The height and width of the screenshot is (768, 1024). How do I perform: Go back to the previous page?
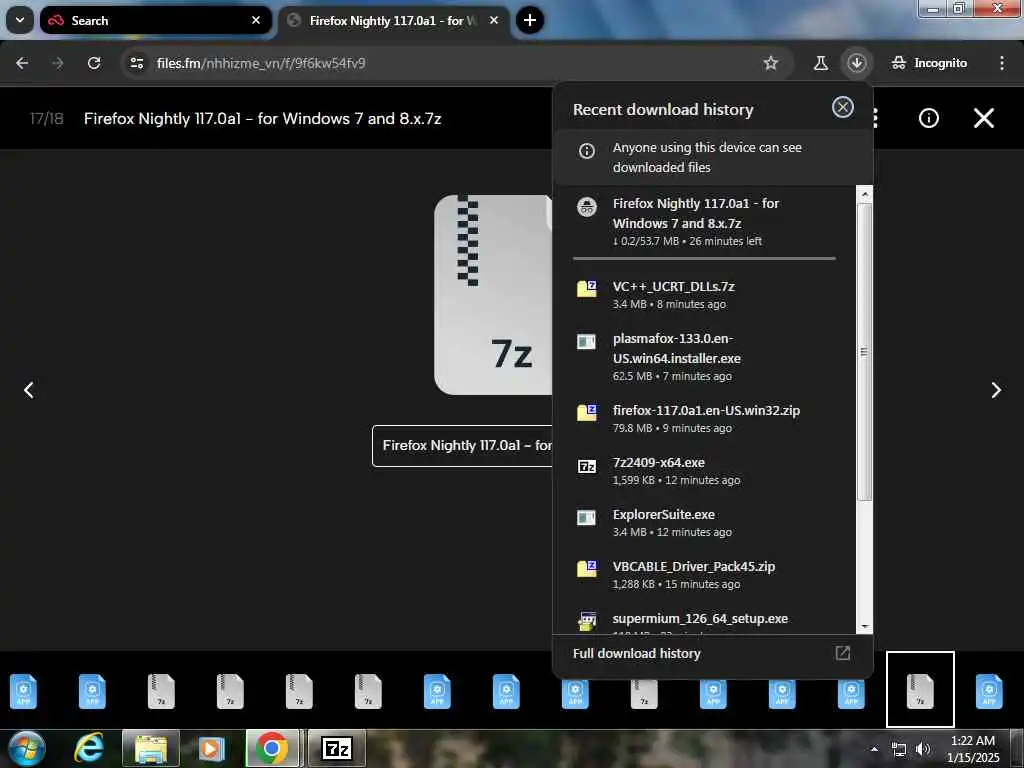pyautogui.click(x=22, y=63)
